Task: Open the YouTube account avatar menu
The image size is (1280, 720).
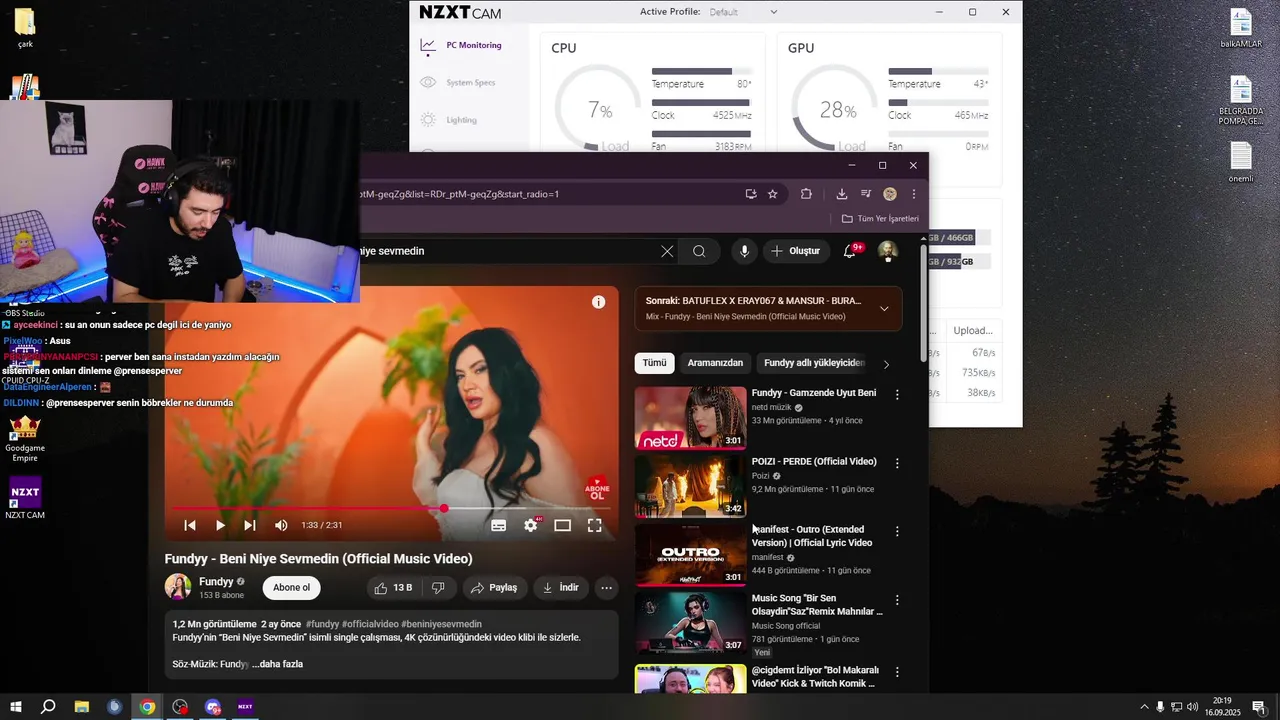Action: (888, 251)
